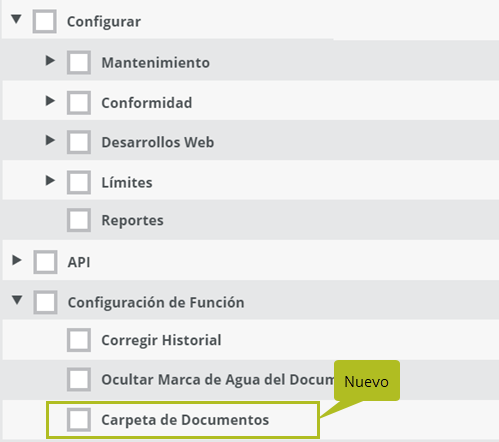
Task: Enable the Reportes checkbox
Action: pyautogui.click(x=79, y=220)
